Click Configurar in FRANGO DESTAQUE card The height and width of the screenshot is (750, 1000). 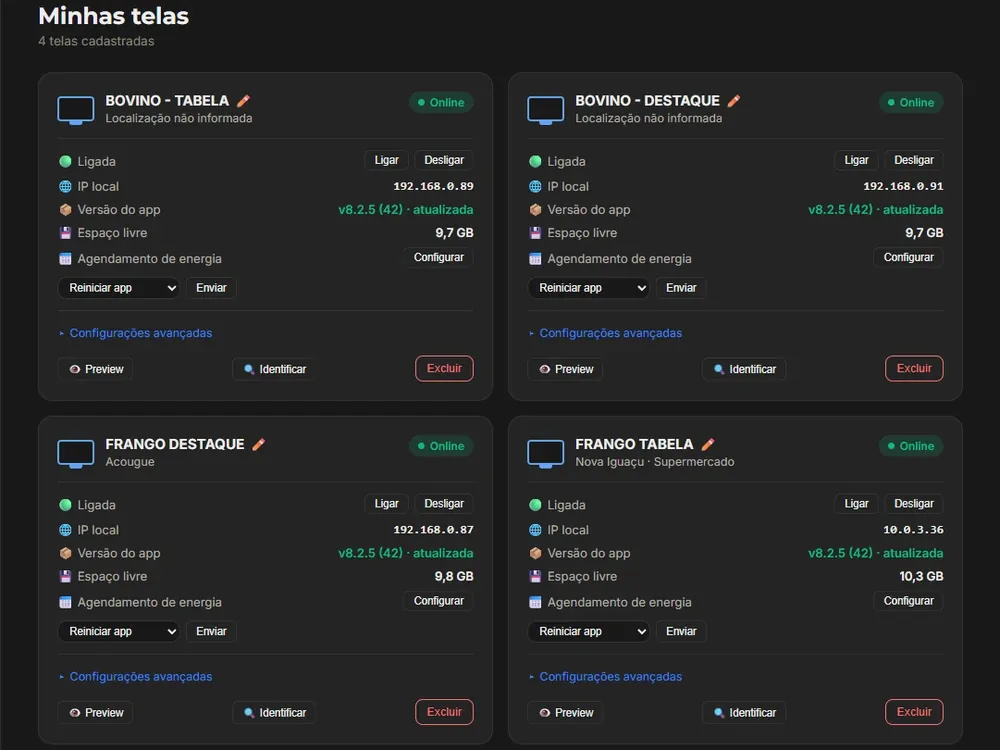click(x=438, y=601)
